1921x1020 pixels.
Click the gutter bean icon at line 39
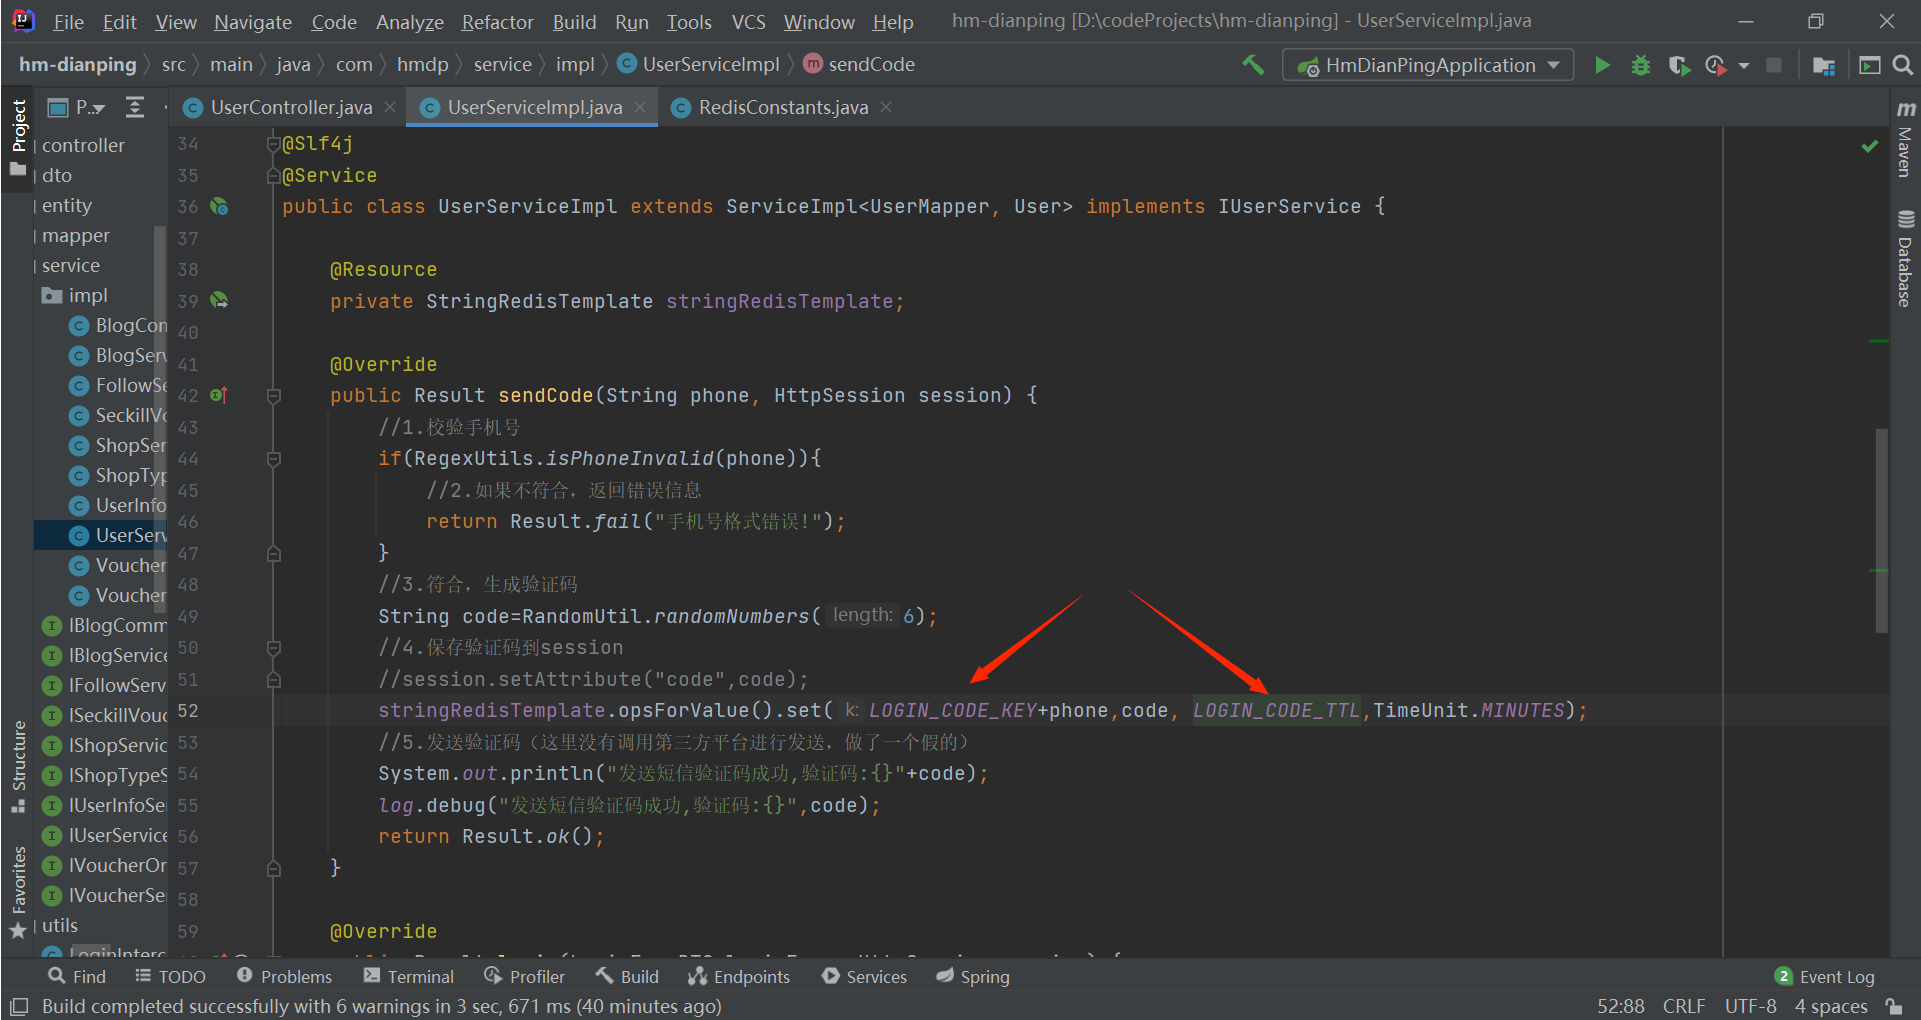[x=219, y=300]
